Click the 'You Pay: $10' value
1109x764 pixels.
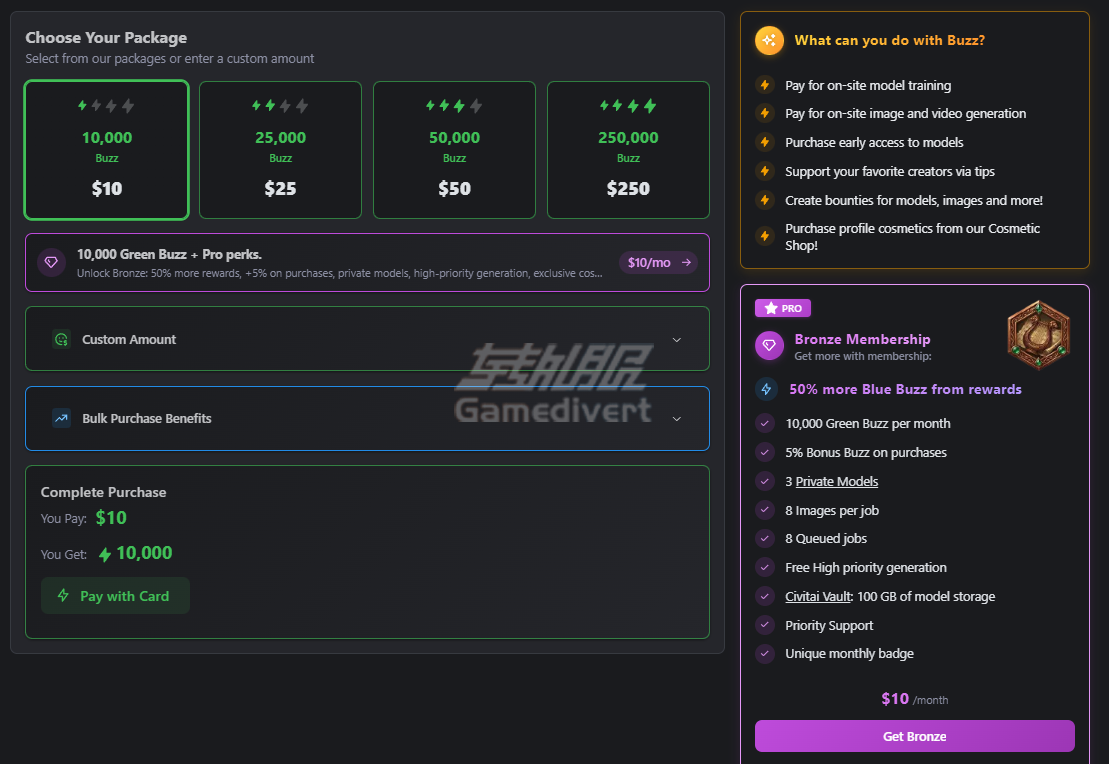111,518
